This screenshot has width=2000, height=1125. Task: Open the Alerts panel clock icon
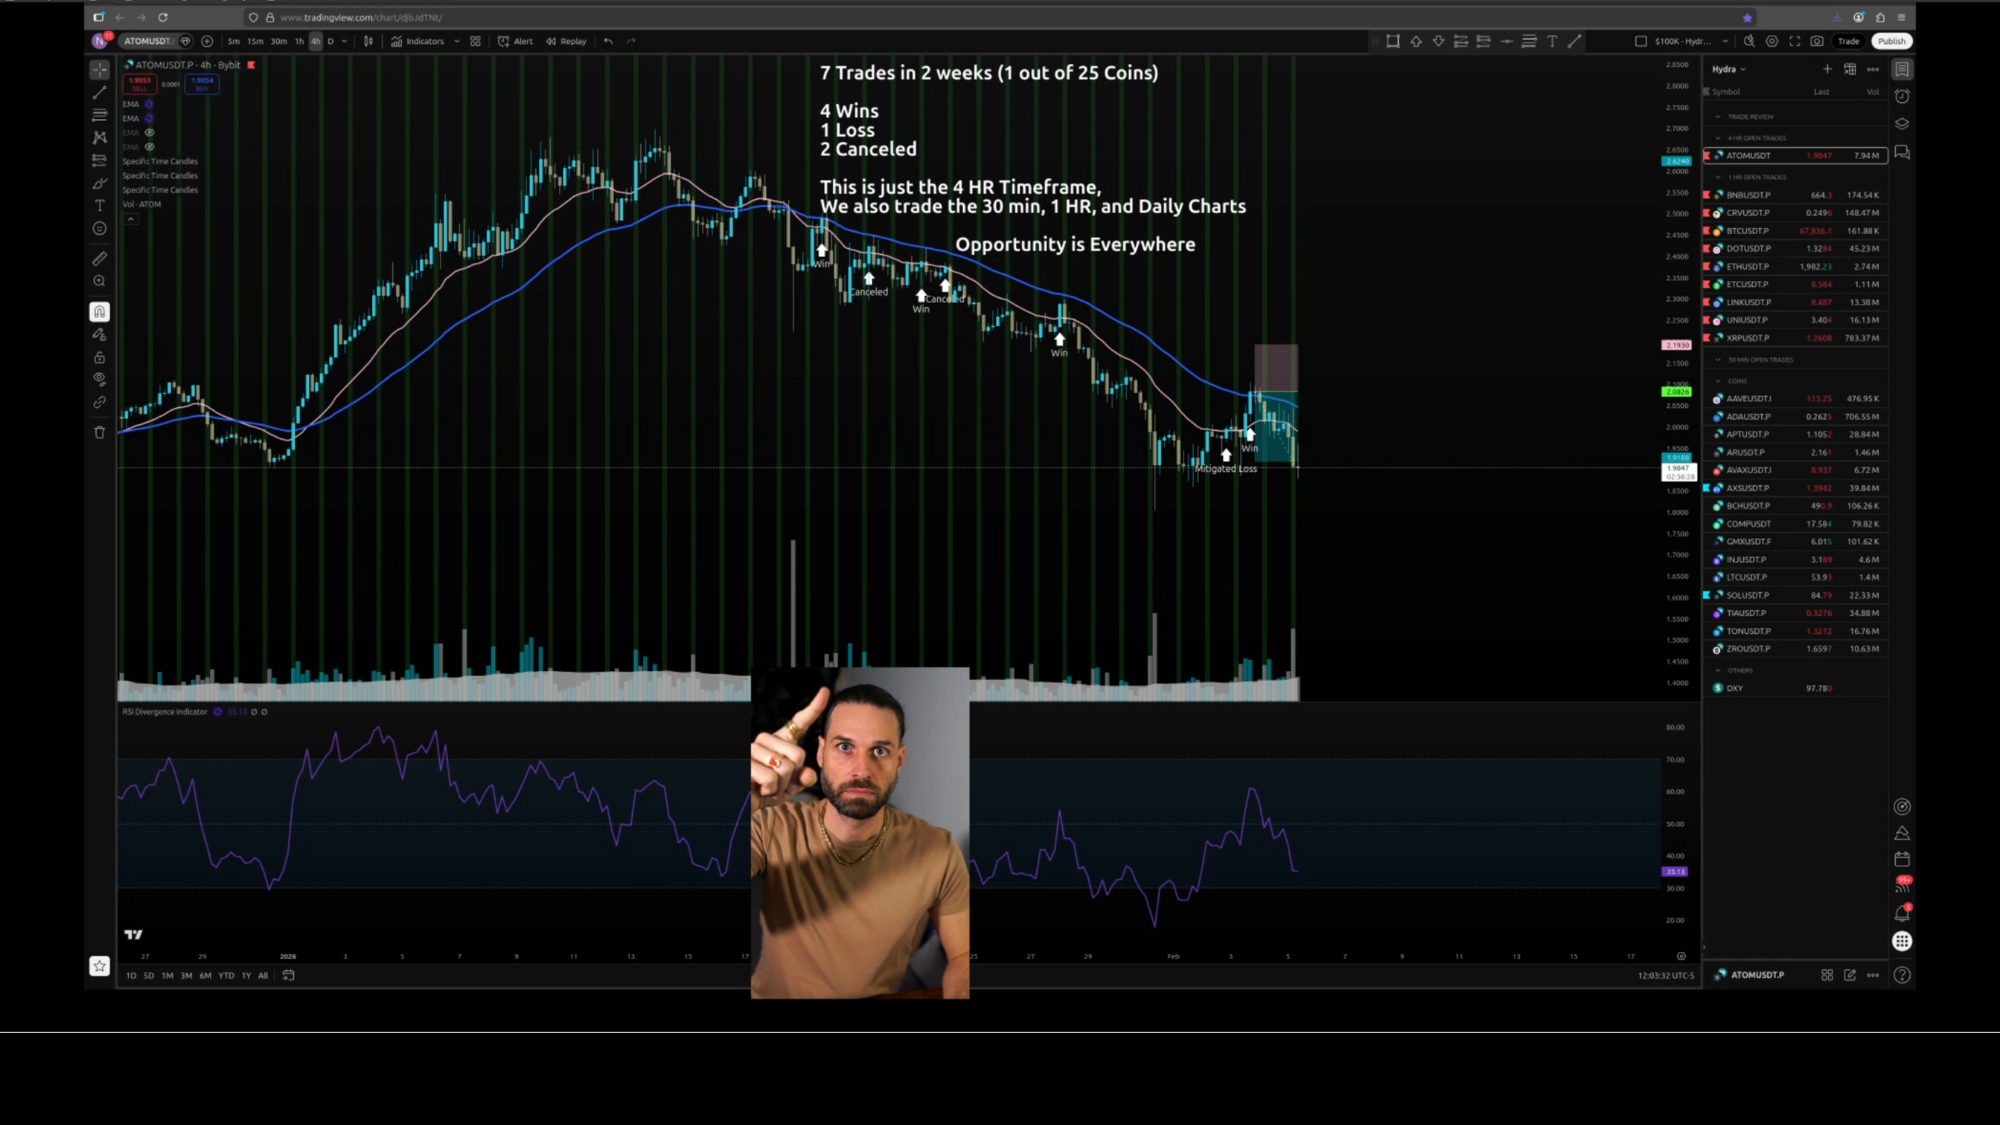point(1902,96)
